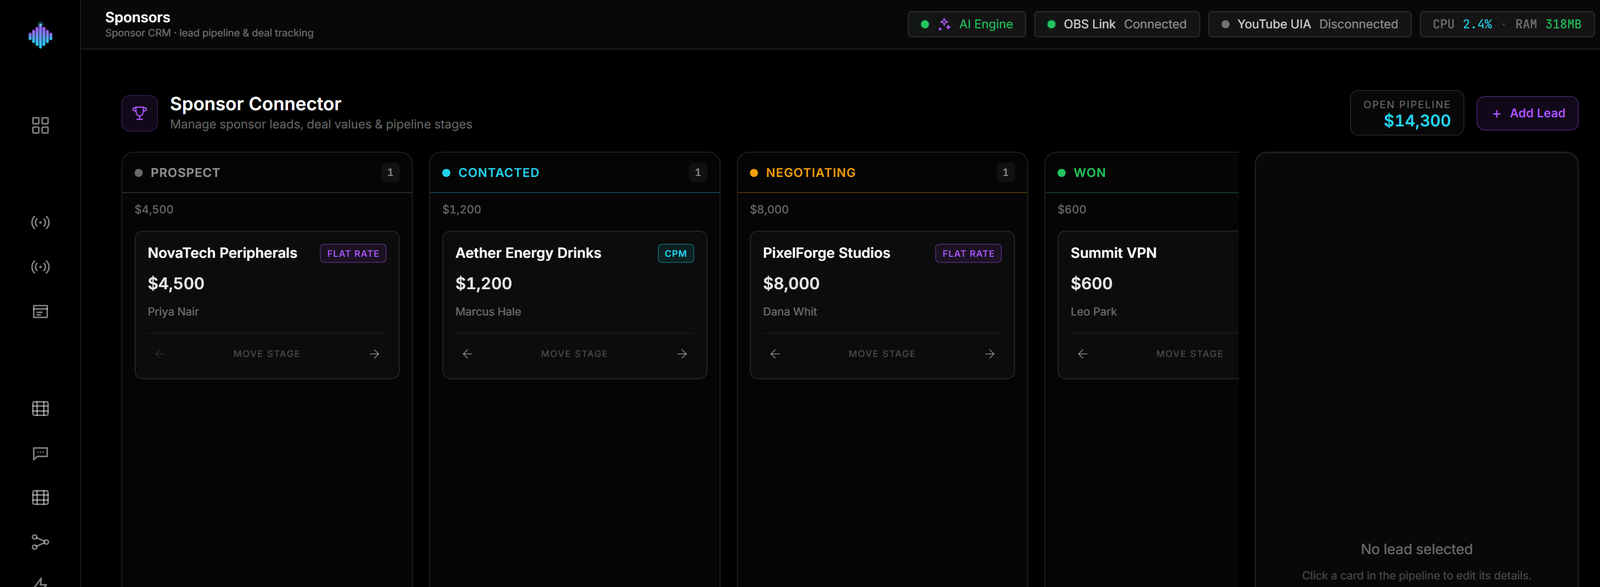Image resolution: width=1600 pixels, height=587 pixels.
Task: Click the Open Pipeline $14,300 summary box
Action: (x=1407, y=113)
